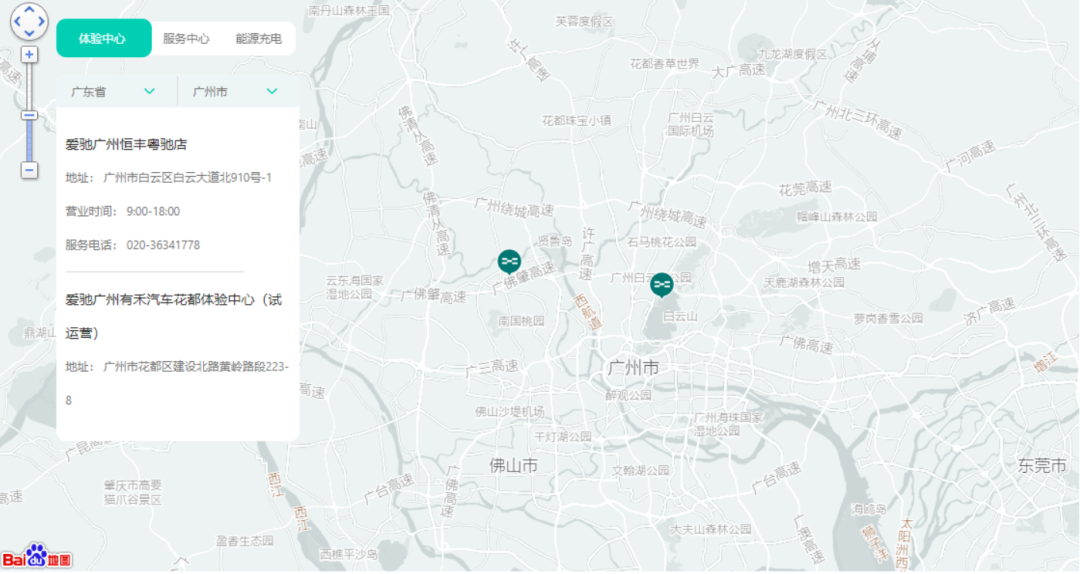Click the 白云山 map label

click(x=680, y=316)
